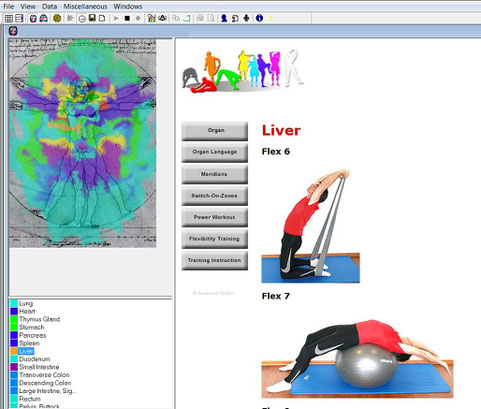Click the aura head icon below the toolbar
The image size is (481, 409).
click(x=13, y=31)
